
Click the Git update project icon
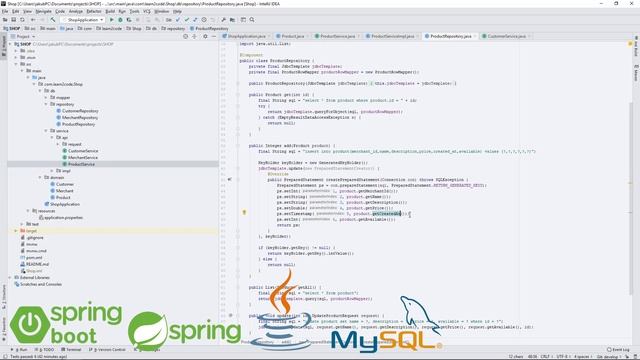[178, 20]
